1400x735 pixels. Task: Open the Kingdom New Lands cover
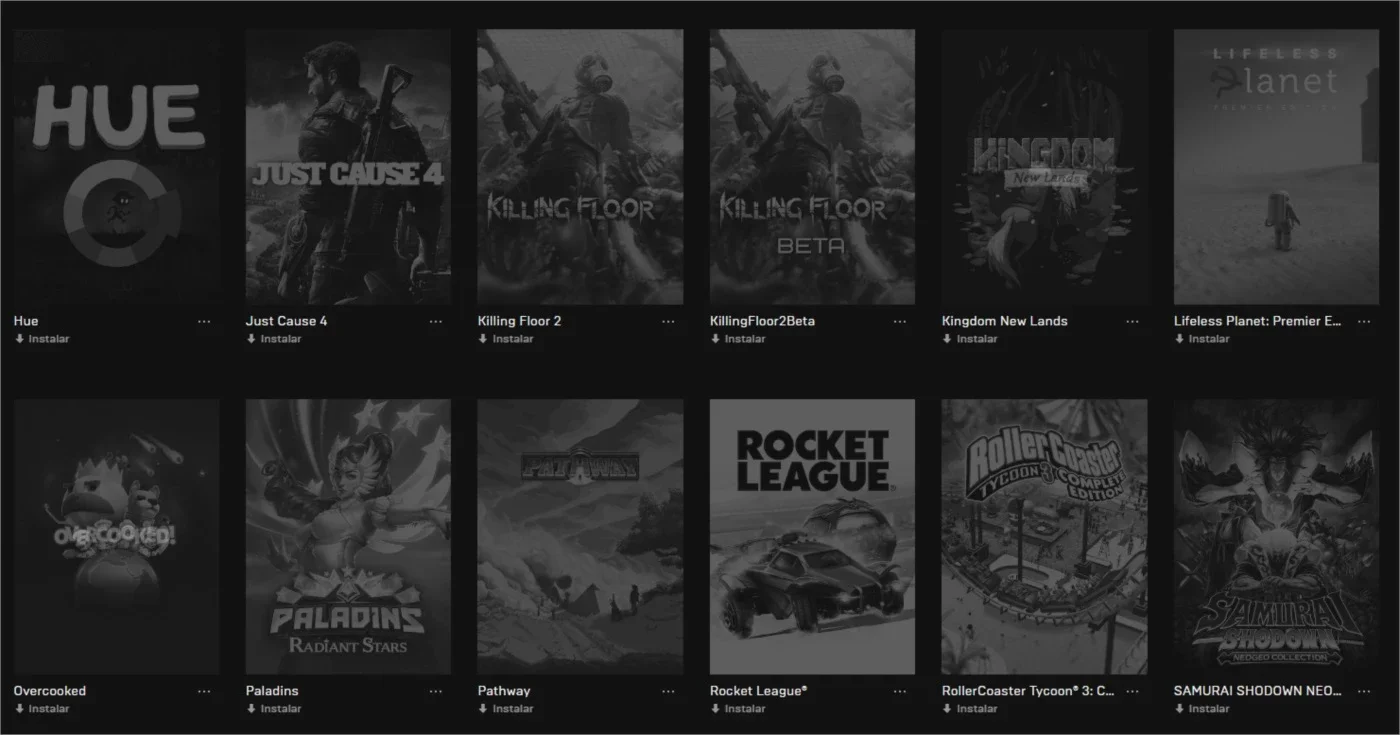click(1044, 167)
